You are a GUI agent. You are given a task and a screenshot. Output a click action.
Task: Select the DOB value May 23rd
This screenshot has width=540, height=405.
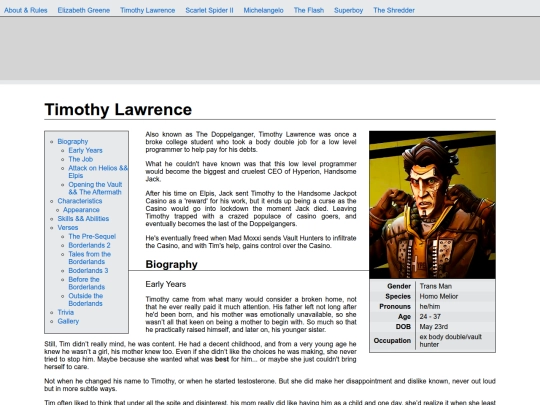point(434,326)
